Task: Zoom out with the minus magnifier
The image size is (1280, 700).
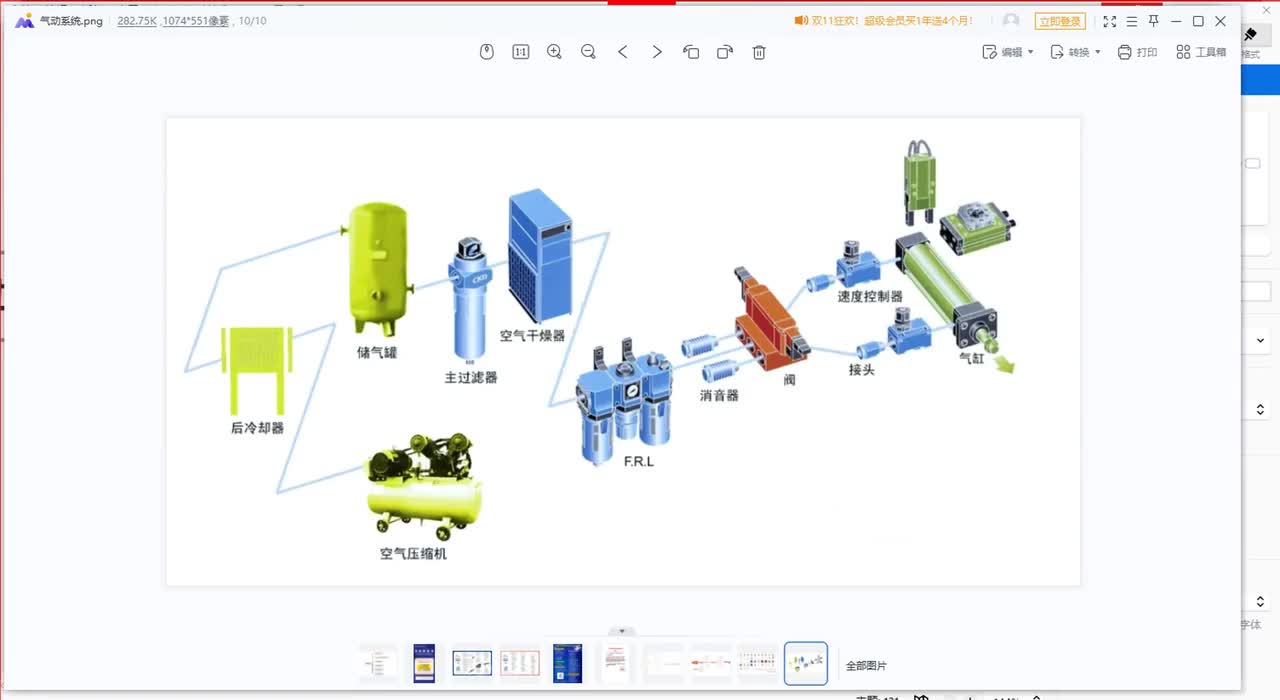Action: pos(588,52)
